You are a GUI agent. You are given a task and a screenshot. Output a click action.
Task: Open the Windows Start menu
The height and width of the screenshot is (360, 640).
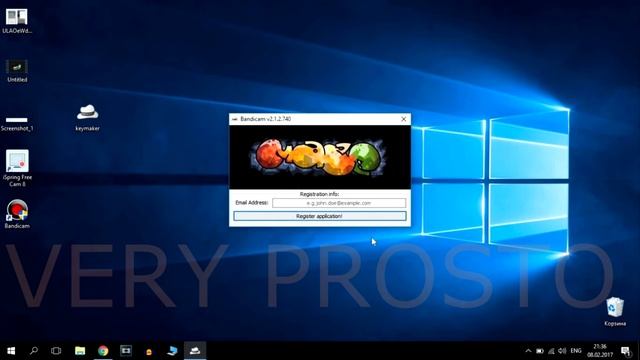(x=11, y=351)
